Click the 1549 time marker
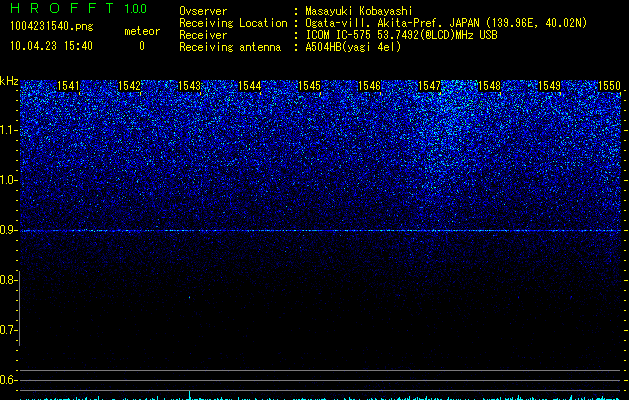The height and width of the screenshot is (400, 629). [x=550, y=86]
